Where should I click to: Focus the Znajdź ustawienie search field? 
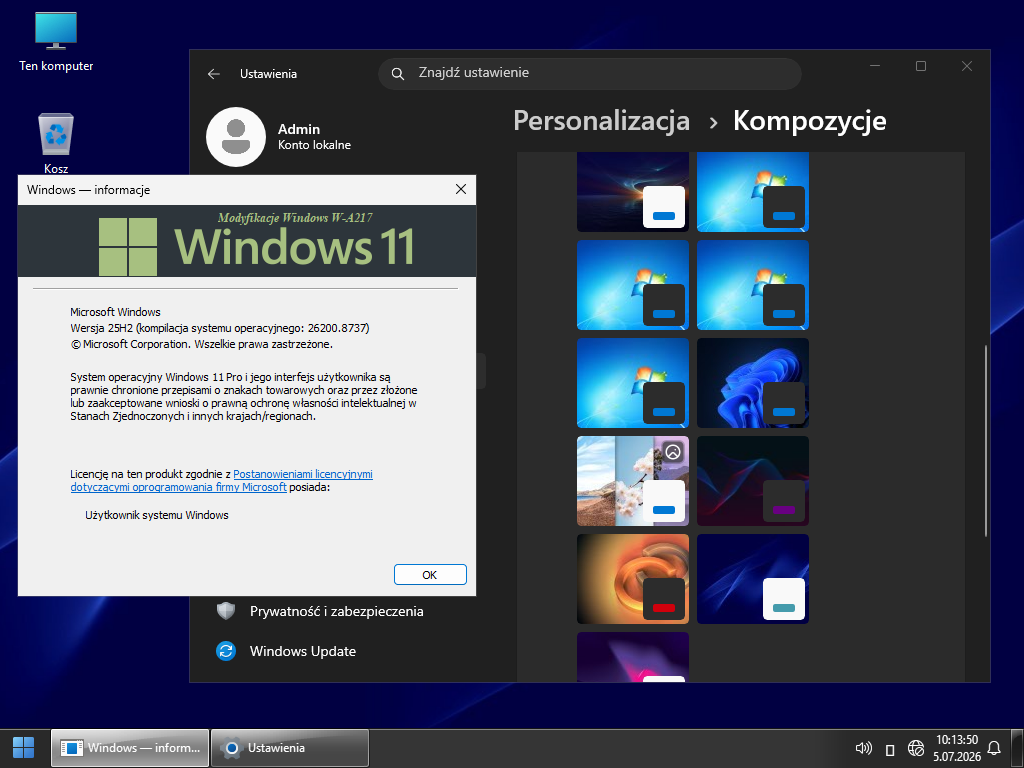pos(590,74)
